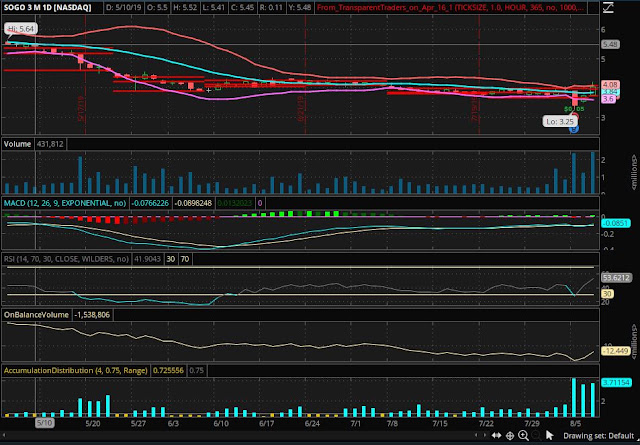Click the -0.0851 MACD axis bubble
The height and width of the screenshot is (445, 640).
[616, 223]
